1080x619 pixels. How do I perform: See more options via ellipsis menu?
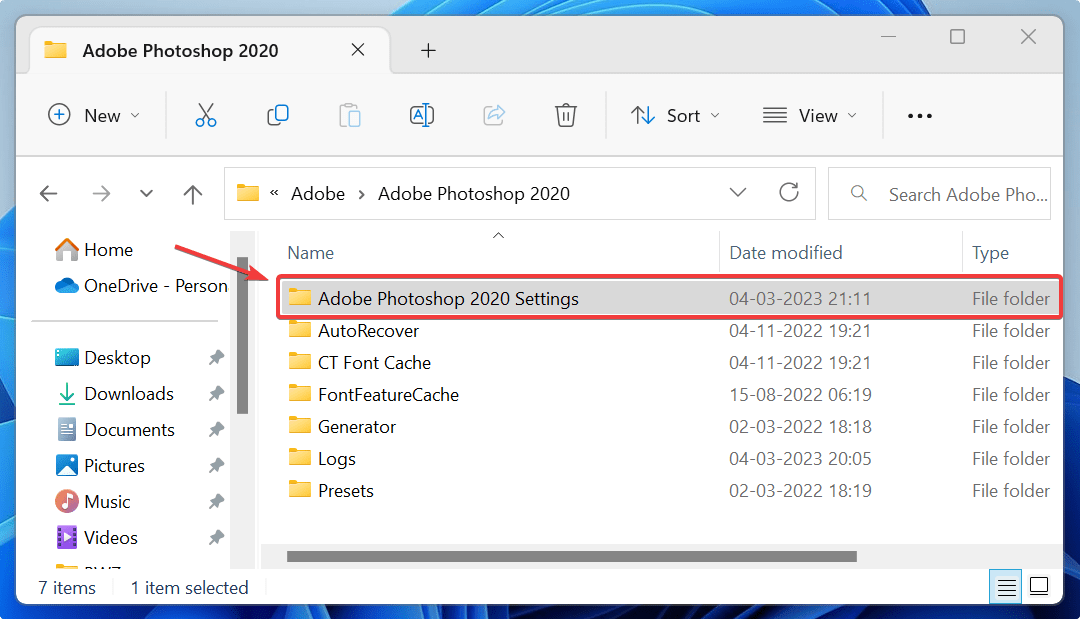919,115
